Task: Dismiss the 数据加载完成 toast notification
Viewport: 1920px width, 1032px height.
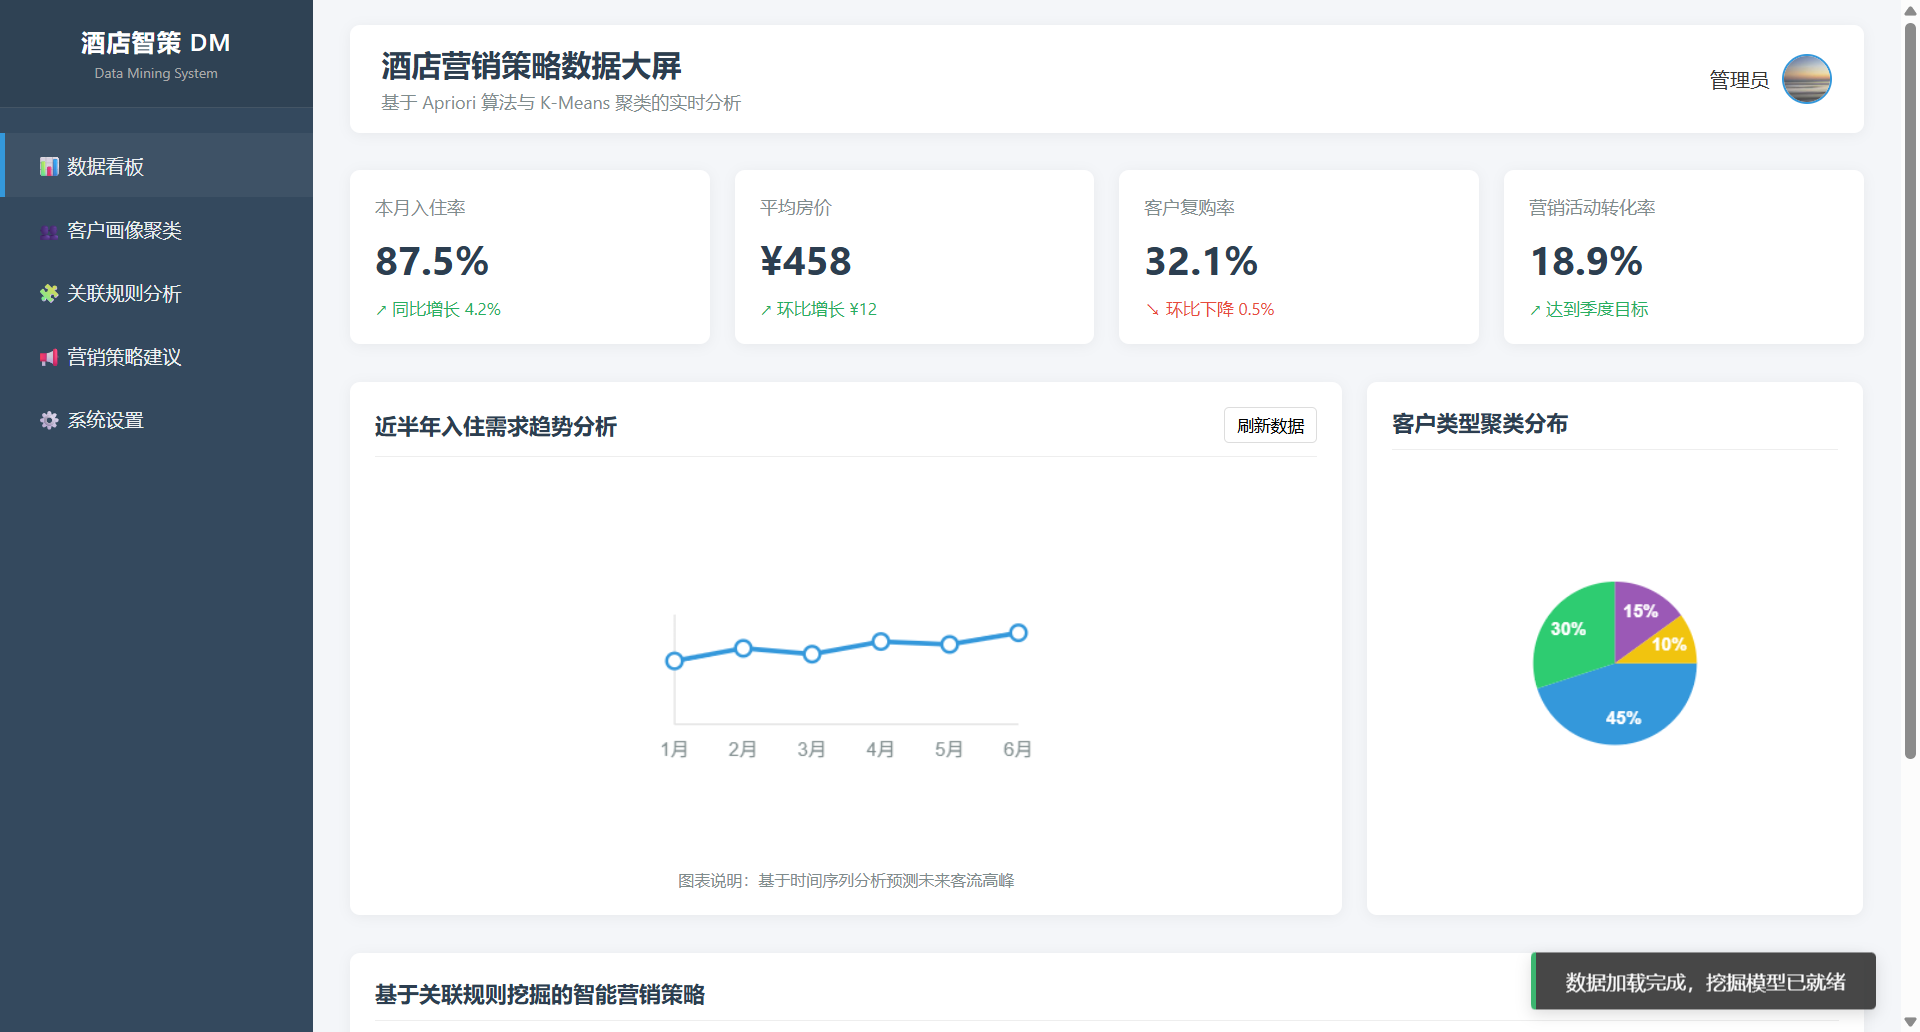Action: (1704, 982)
